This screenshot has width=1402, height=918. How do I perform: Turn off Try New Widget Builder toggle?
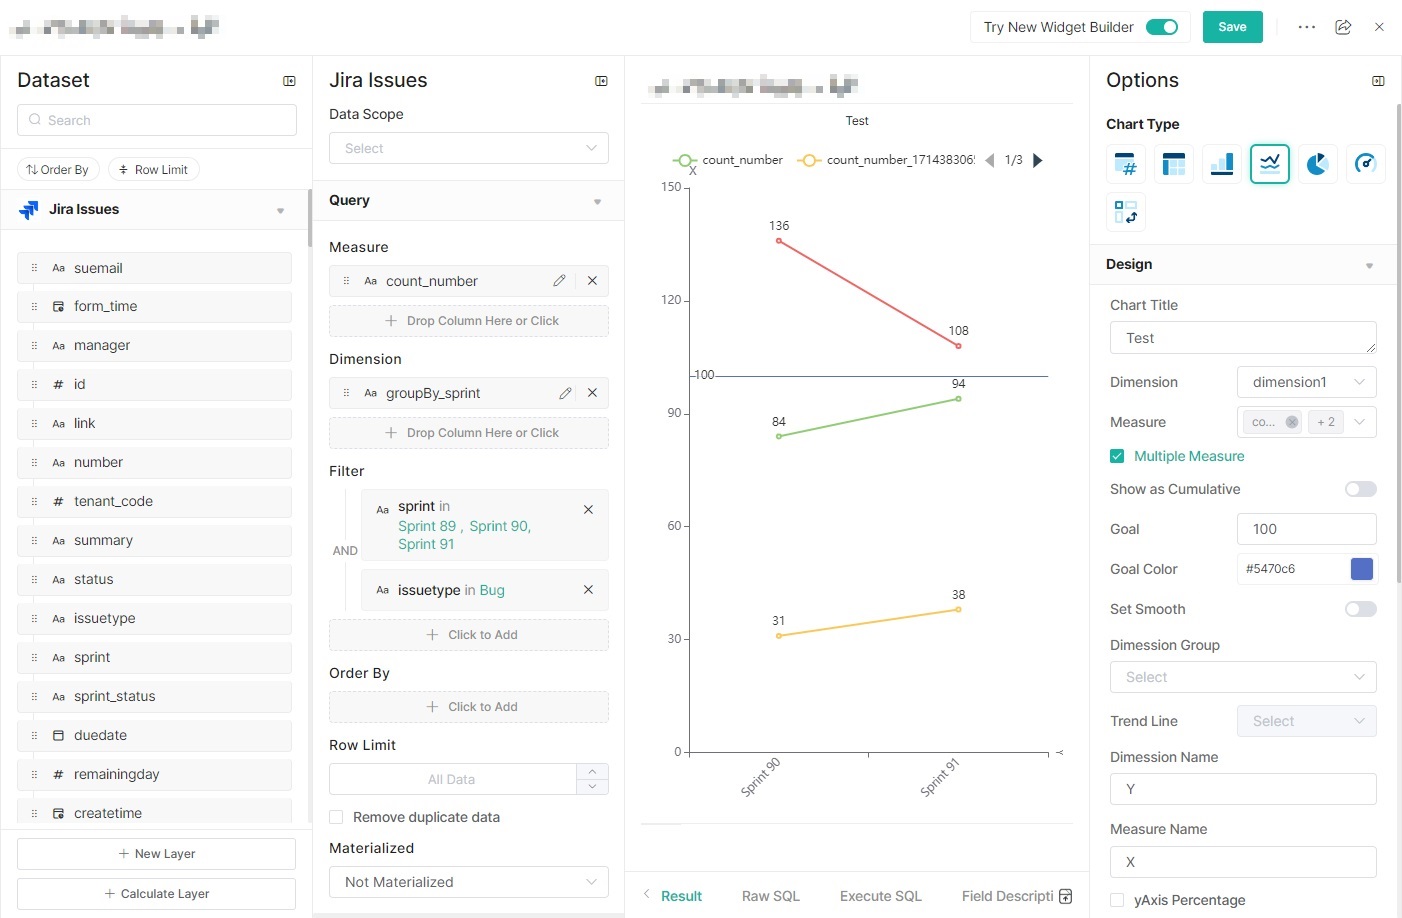1161,27
